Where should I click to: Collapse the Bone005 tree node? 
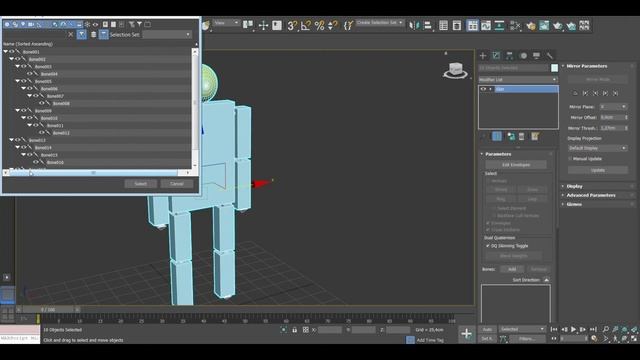pos(18,81)
